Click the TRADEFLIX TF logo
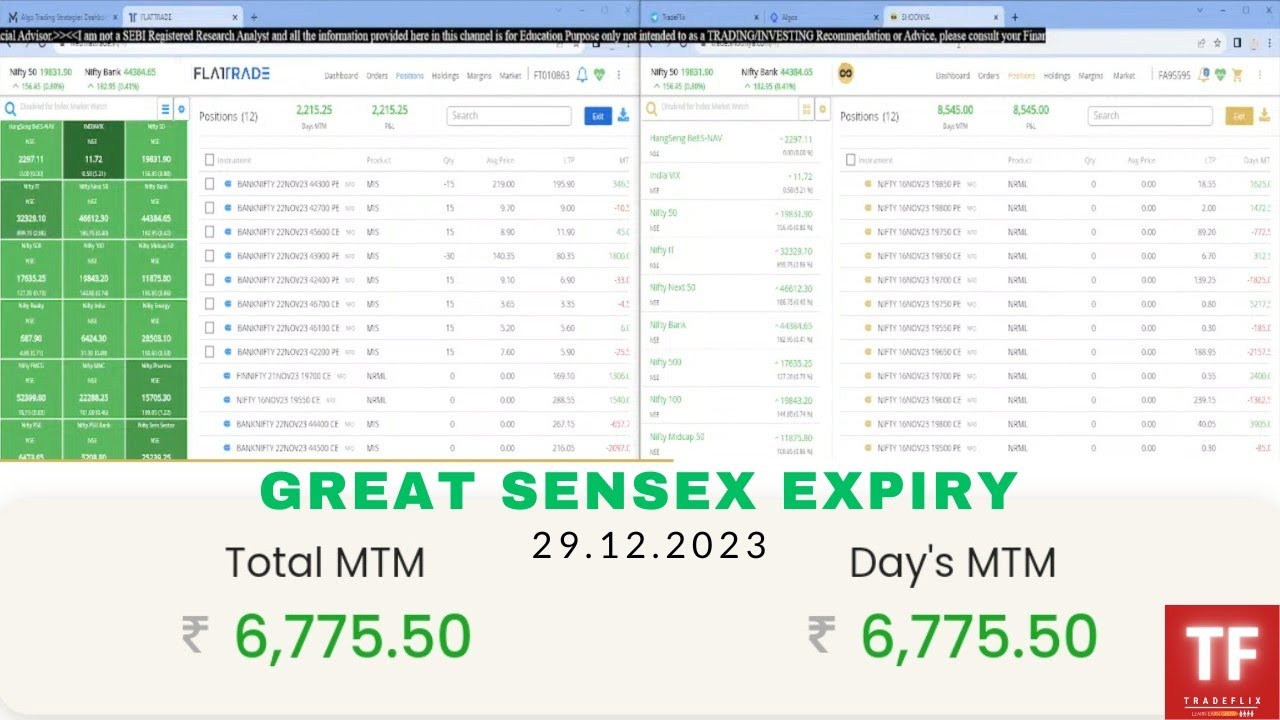Viewport: 1280px width, 720px height. (1221, 661)
